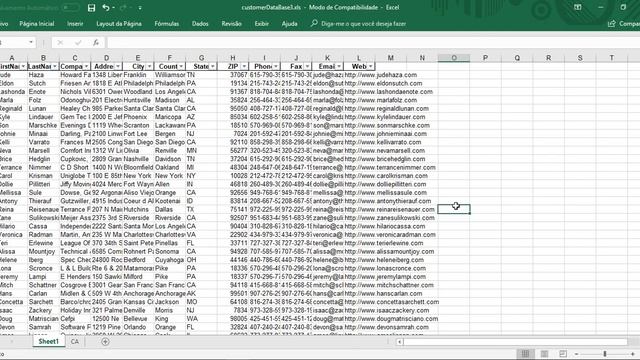Viewport: 640px width, 360px height.
Task: Open the Ajuda ribbon tab
Action: (x=289, y=24)
